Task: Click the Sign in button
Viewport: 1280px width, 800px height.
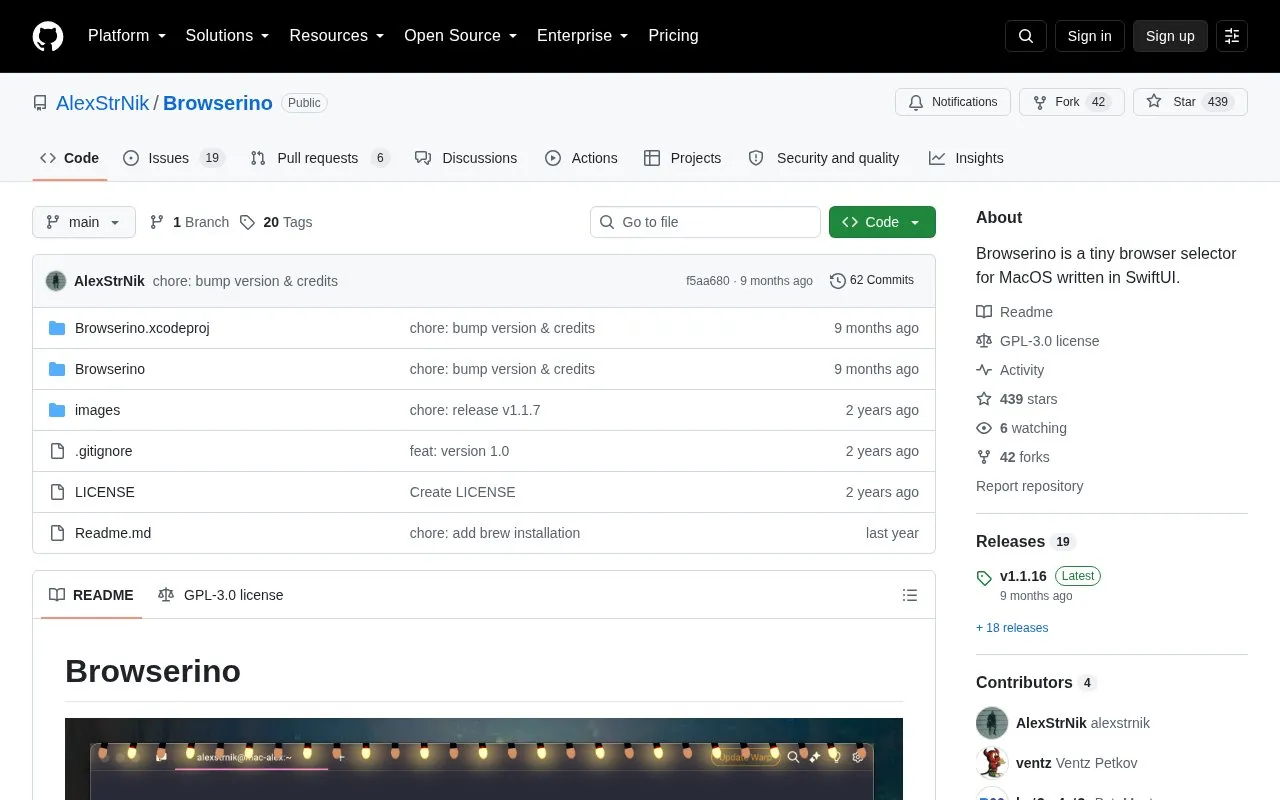Action: point(1090,36)
